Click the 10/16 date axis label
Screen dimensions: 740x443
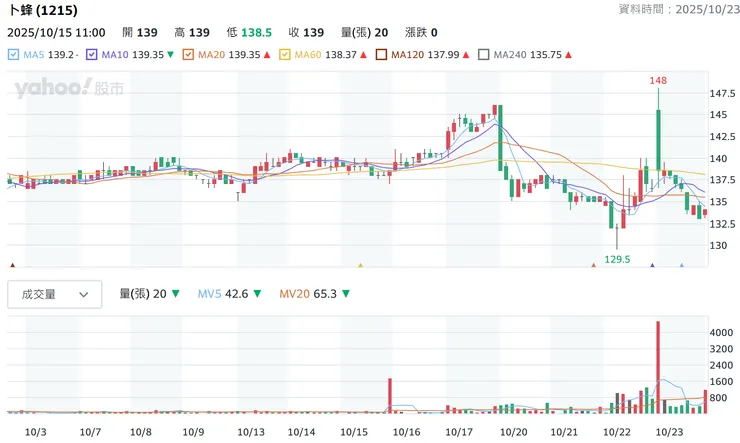pyautogui.click(x=406, y=432)
